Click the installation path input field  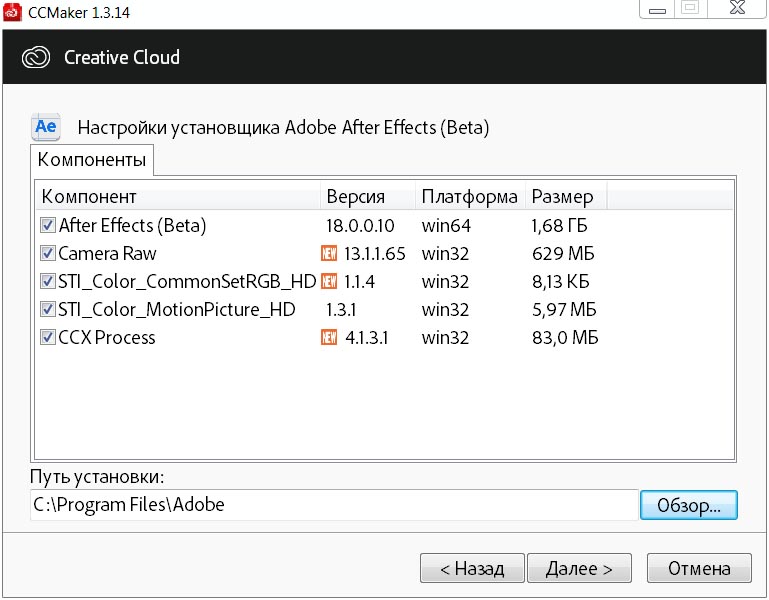pos(334,505)
